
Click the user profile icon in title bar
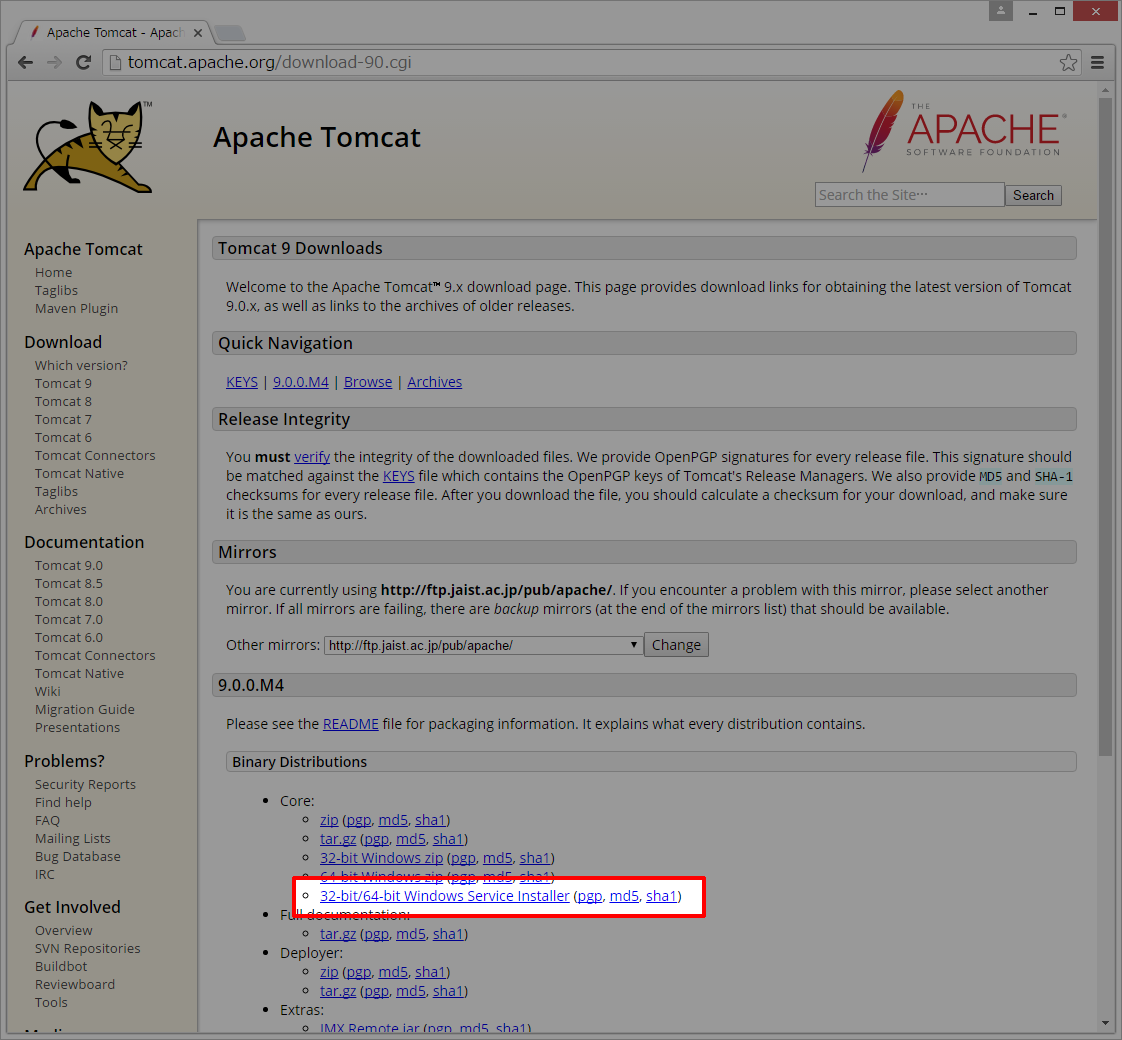(x=1000, y=10)
